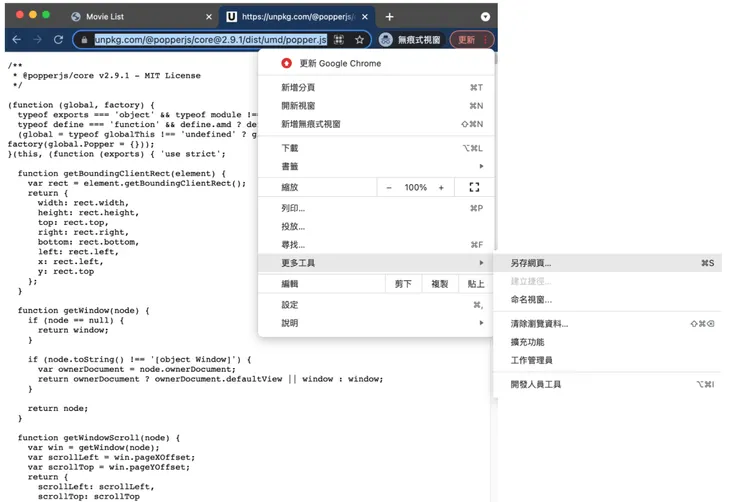Expand the 說明 submenu
Viewport: 740px width, 502px height.
point(376,323)
